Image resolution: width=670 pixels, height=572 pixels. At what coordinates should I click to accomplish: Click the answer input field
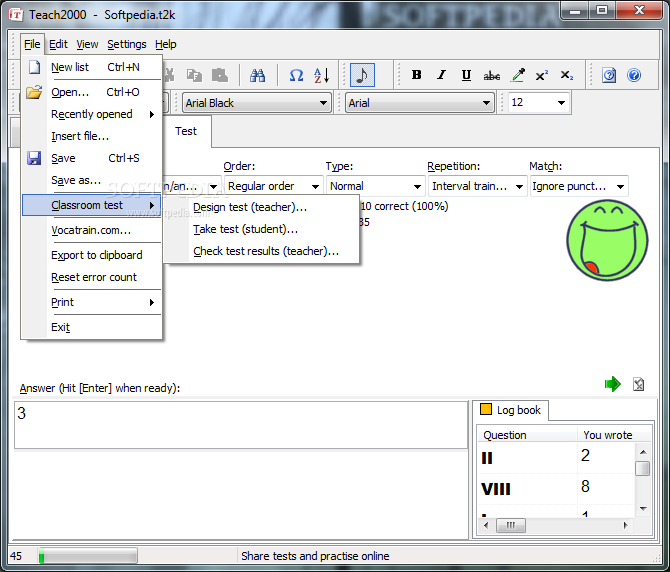241,425
